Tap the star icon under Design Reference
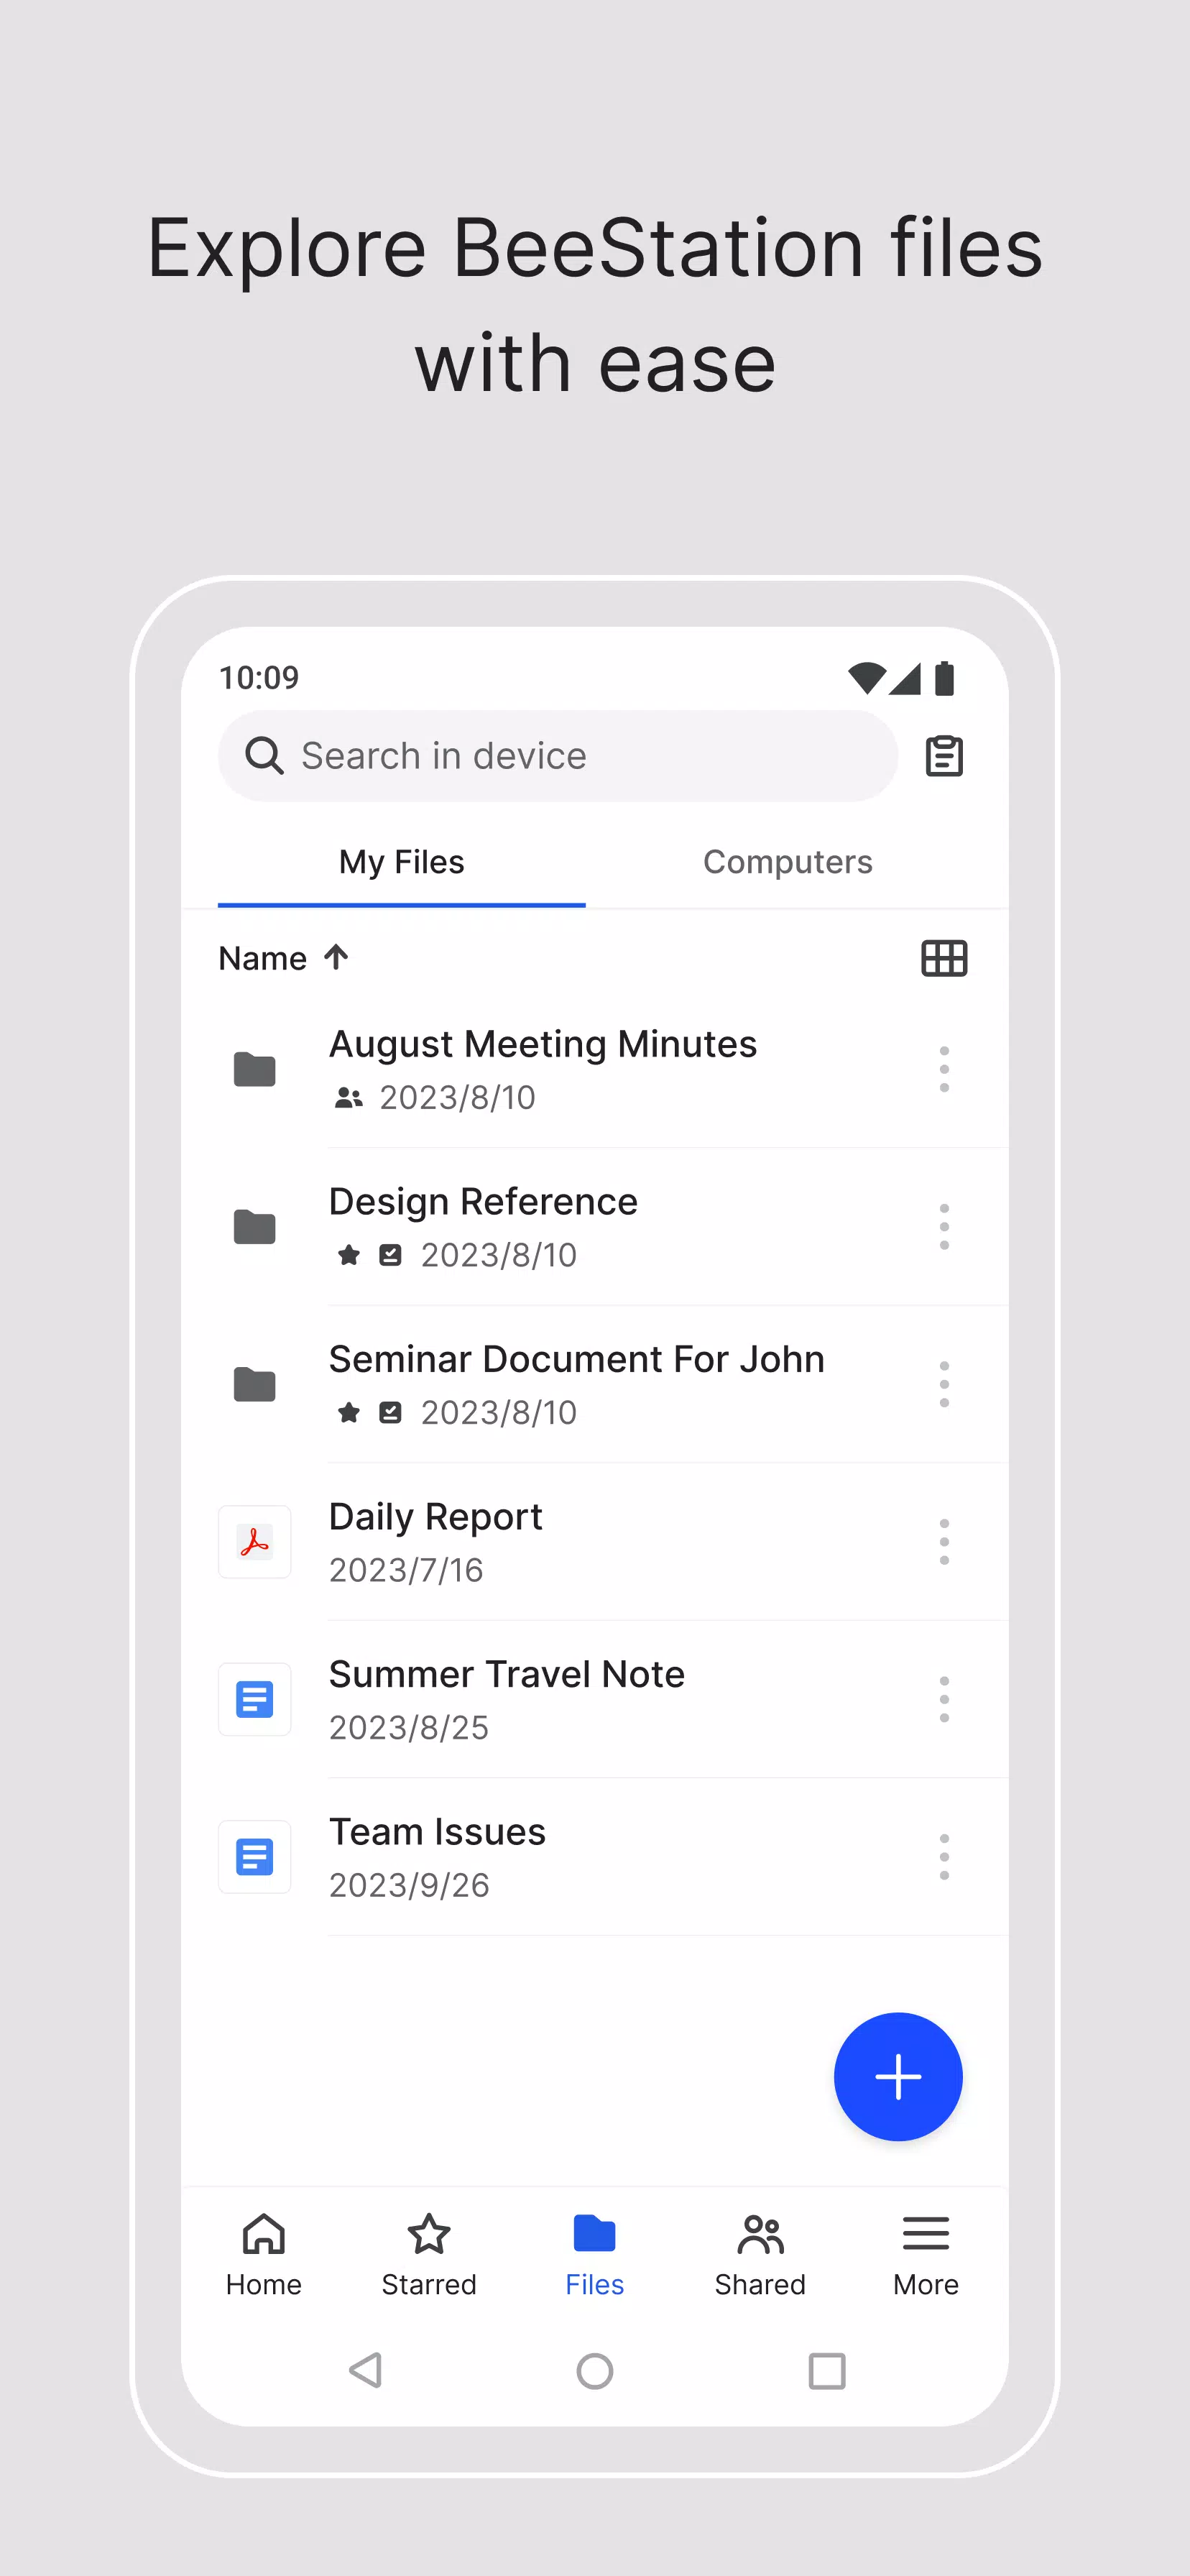Screen dimensions: 1190x2576 [x=349, y=1254]
